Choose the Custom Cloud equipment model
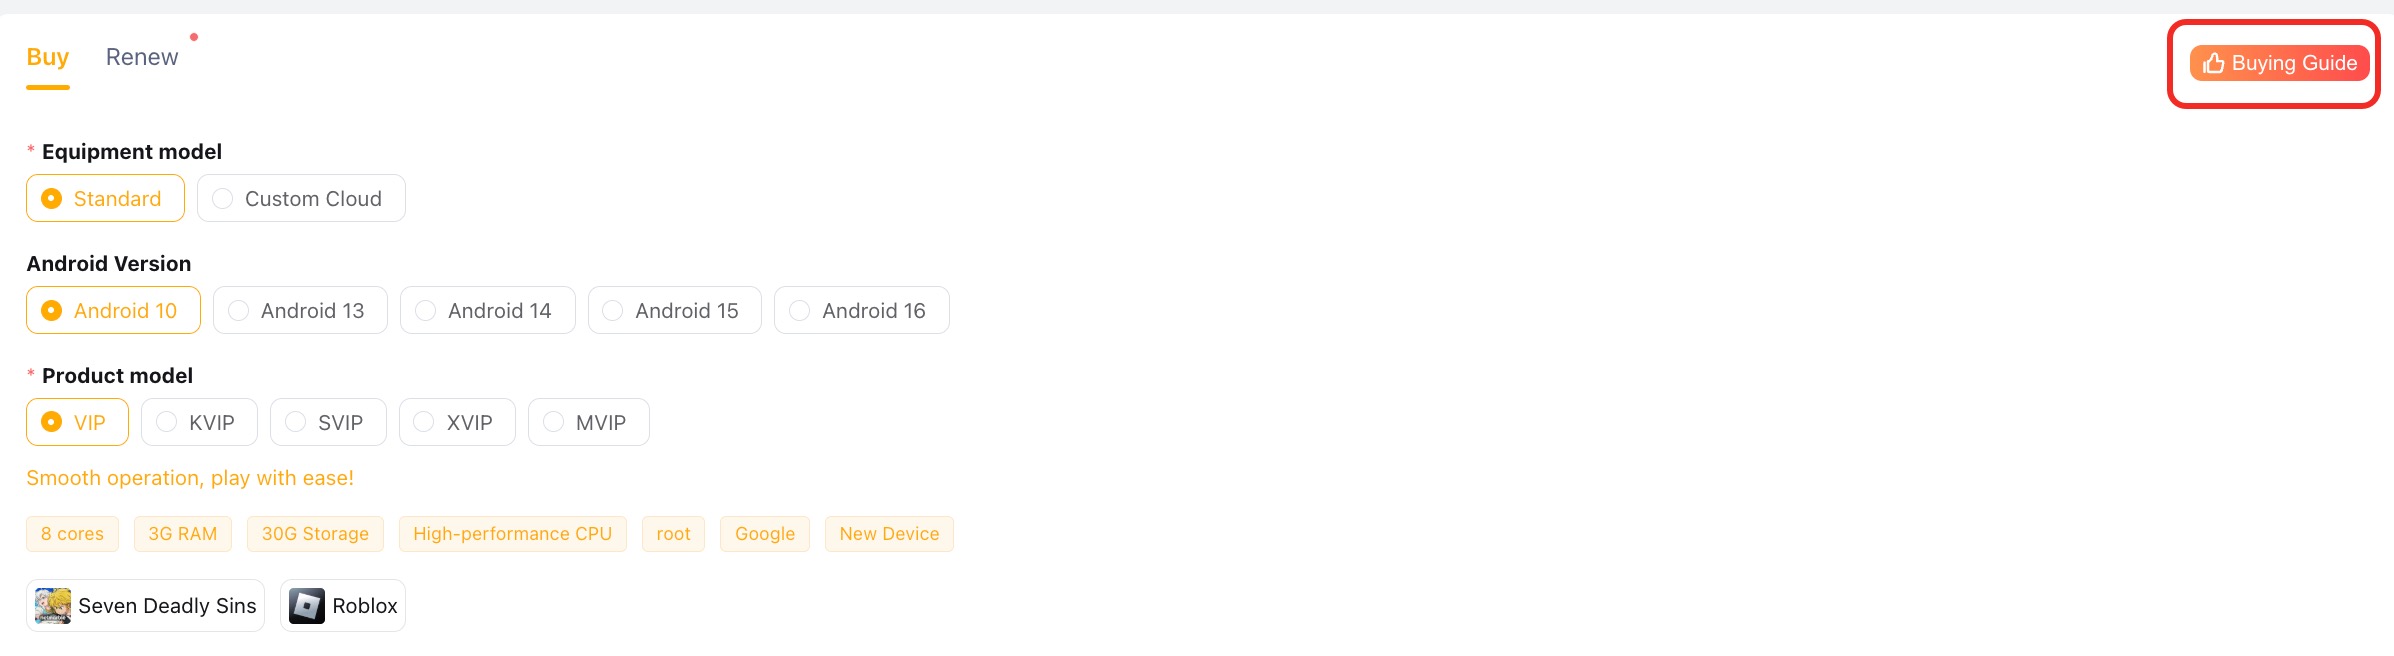 [301, 199]
